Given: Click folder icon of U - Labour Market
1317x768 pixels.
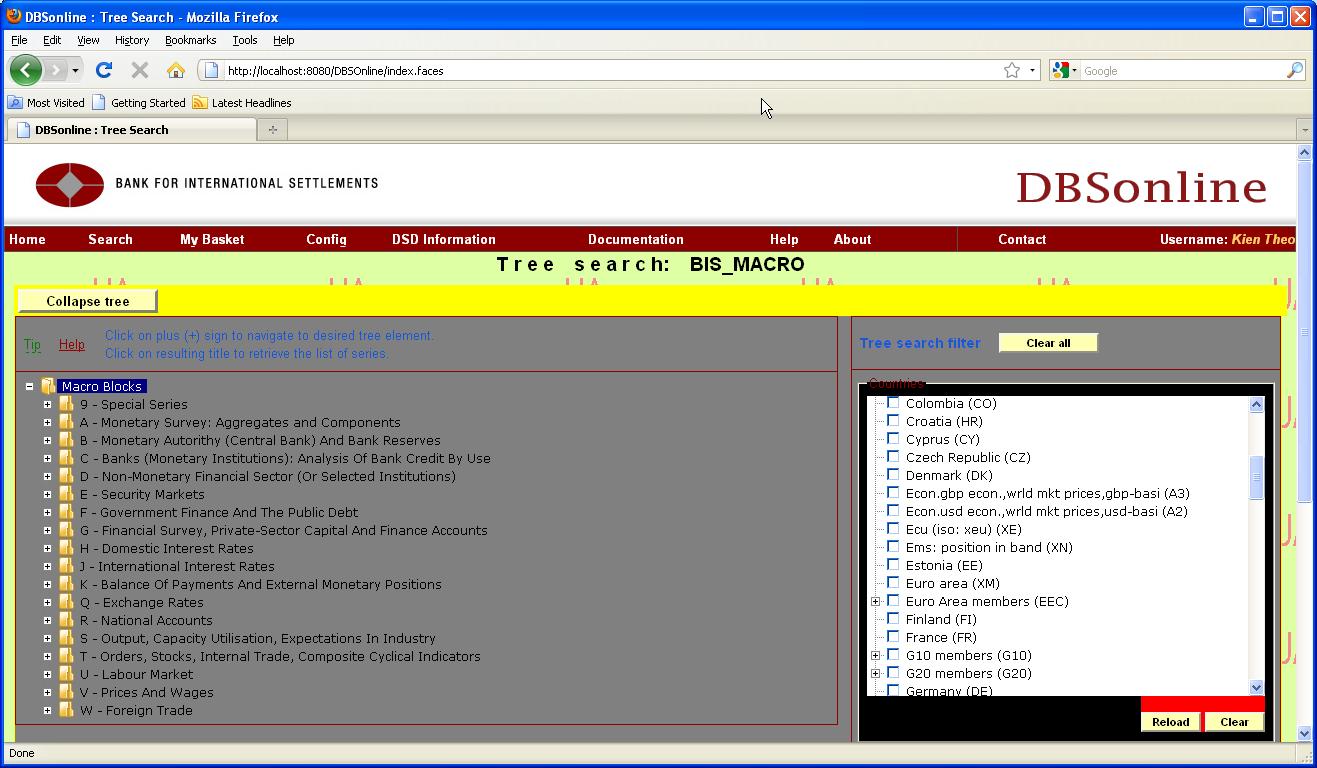Looking at the screenshot, I should (x=66, y=674).
